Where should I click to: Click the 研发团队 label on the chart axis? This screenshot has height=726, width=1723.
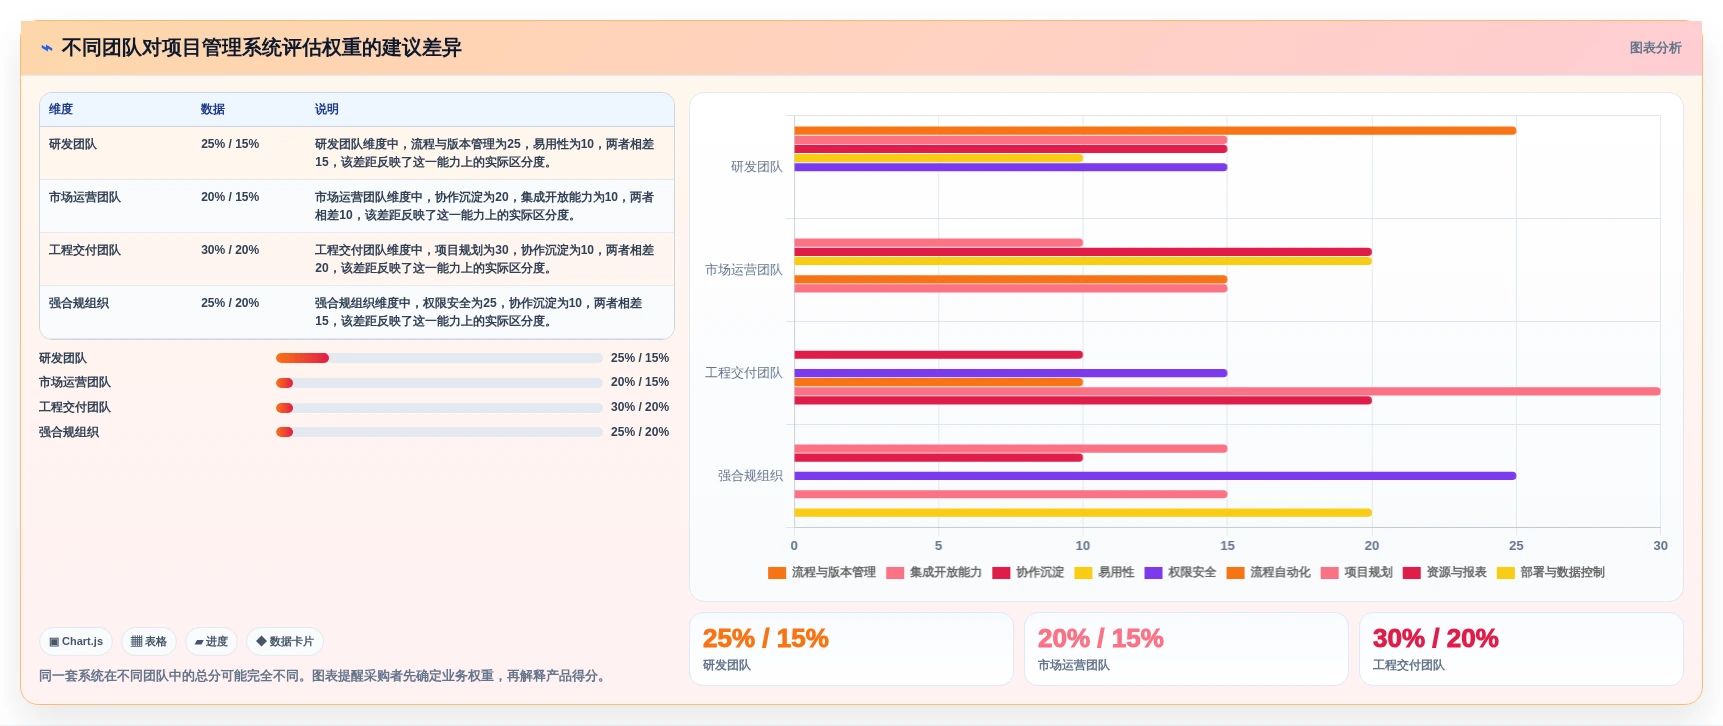click(756, 167)
